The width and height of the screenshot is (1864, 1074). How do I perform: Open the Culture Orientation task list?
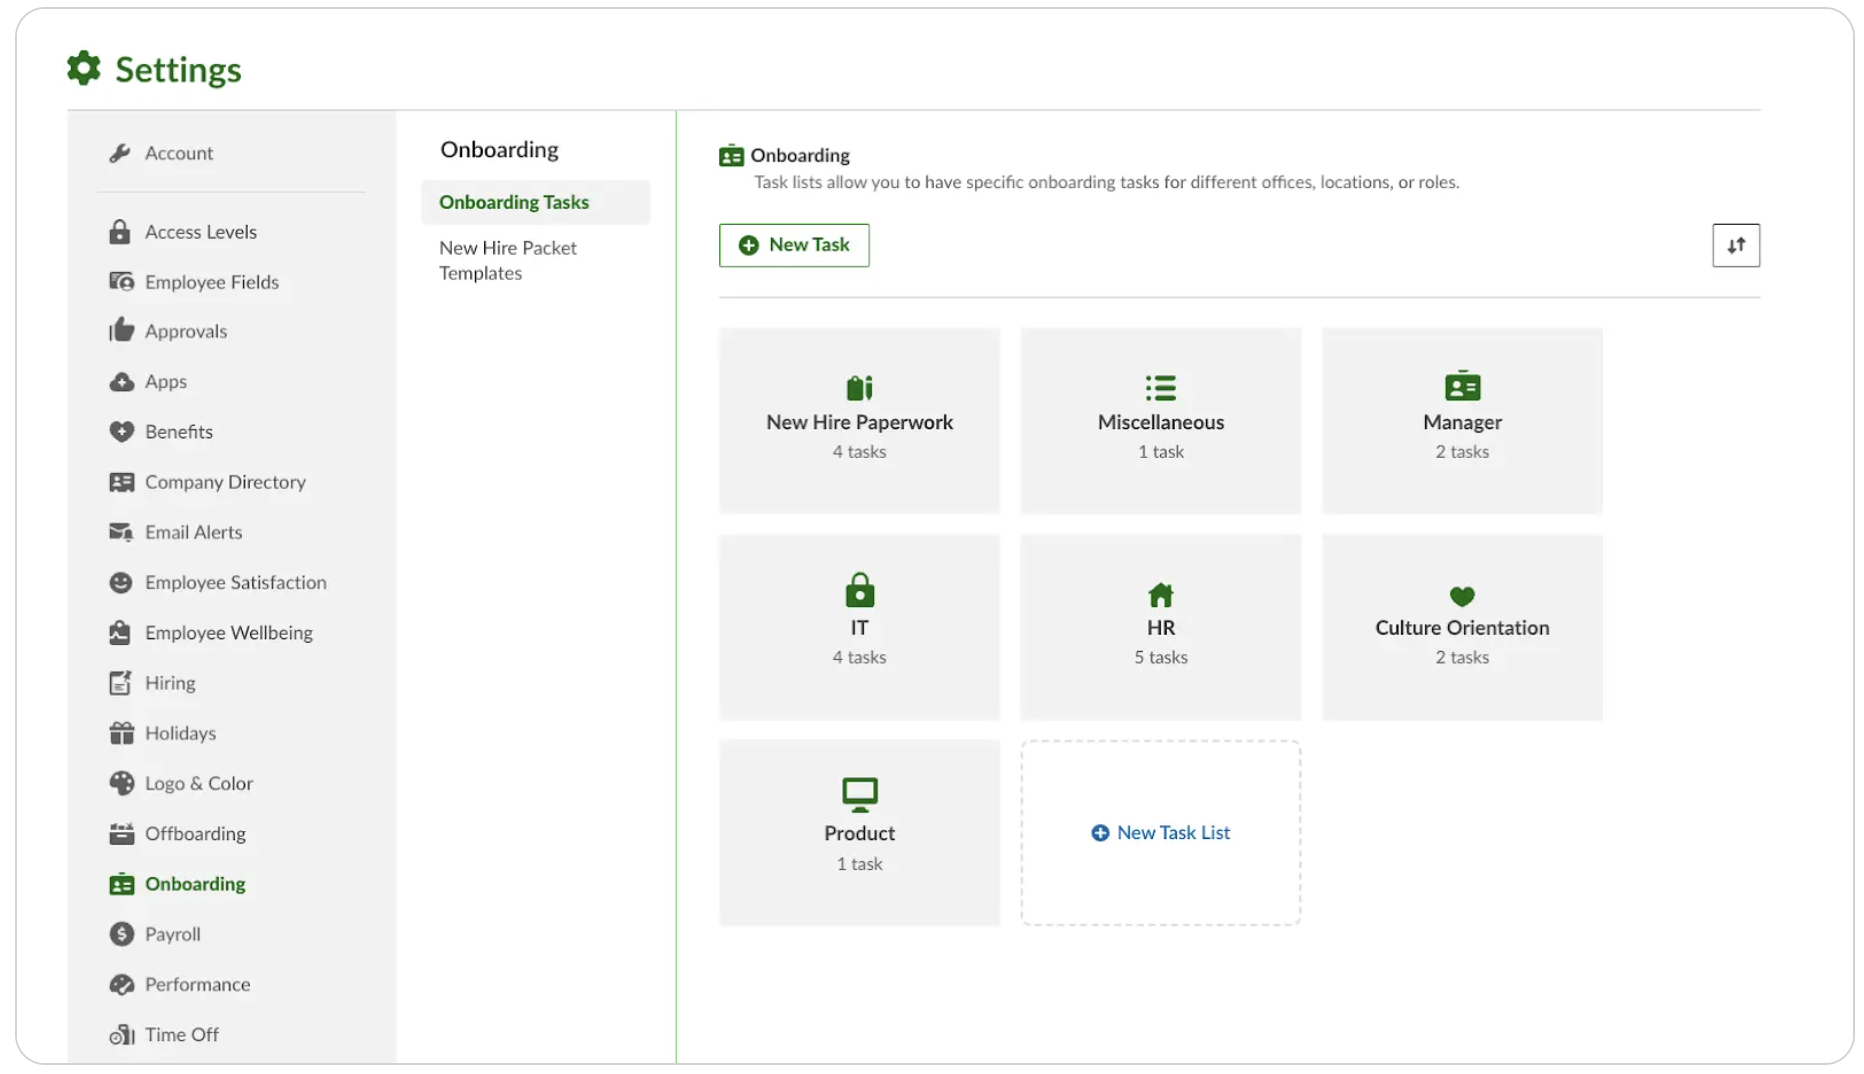(1462, 627)
